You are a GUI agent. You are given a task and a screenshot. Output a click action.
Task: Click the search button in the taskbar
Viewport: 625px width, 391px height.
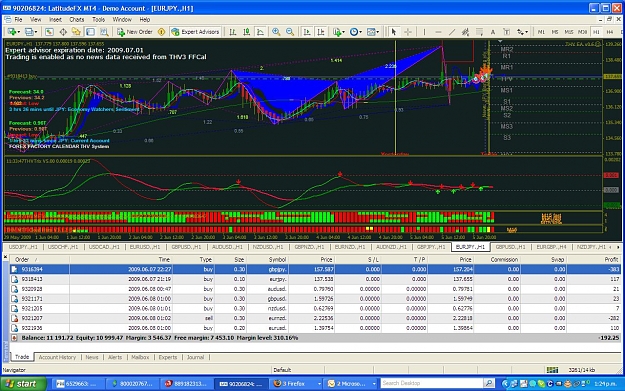click(489, 383)
